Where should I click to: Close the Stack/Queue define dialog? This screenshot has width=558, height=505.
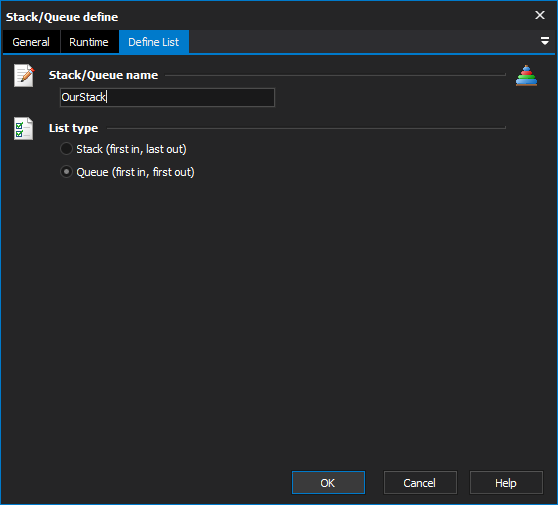click(x=540, y=15)
